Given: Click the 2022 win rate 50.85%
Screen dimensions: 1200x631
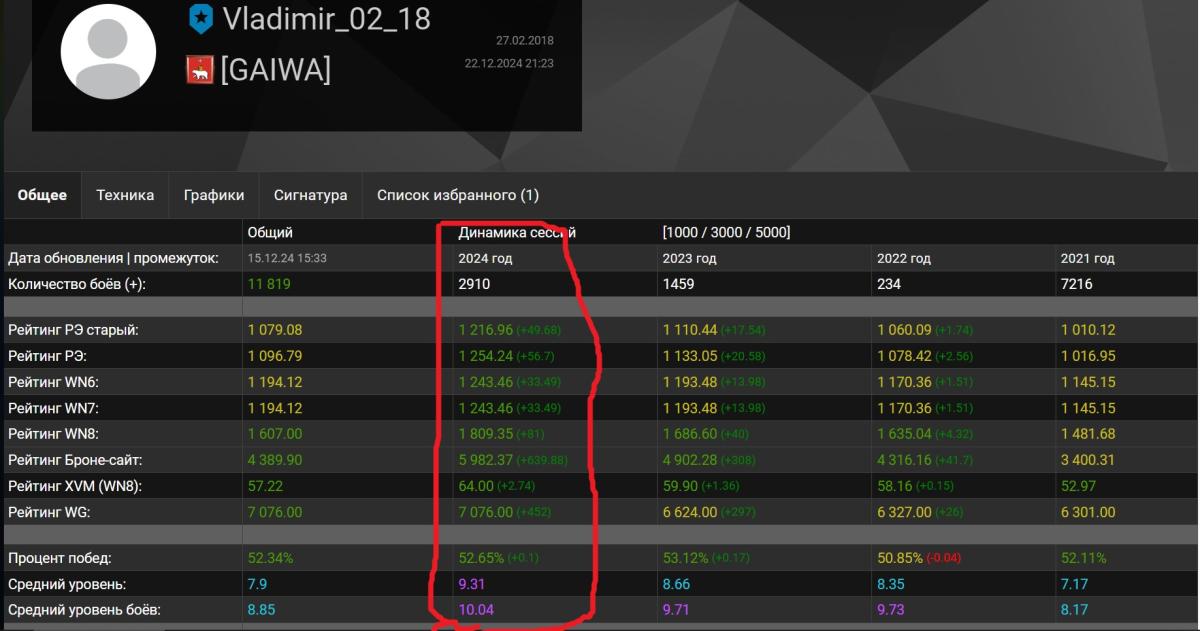Looking at the screenshot, I should point(899,558).
